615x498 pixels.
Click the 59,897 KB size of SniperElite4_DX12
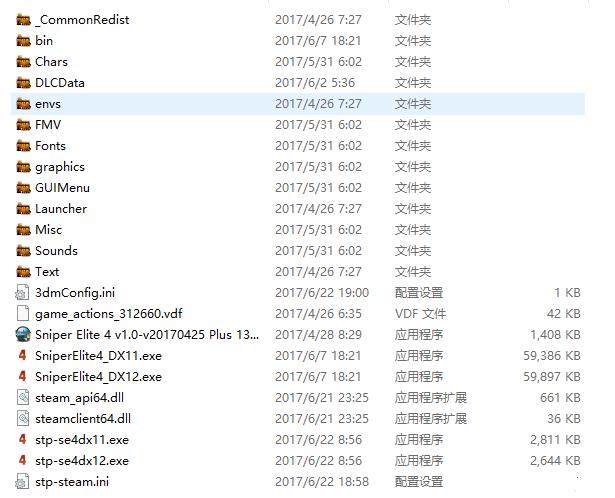click(x=552, y=376)
